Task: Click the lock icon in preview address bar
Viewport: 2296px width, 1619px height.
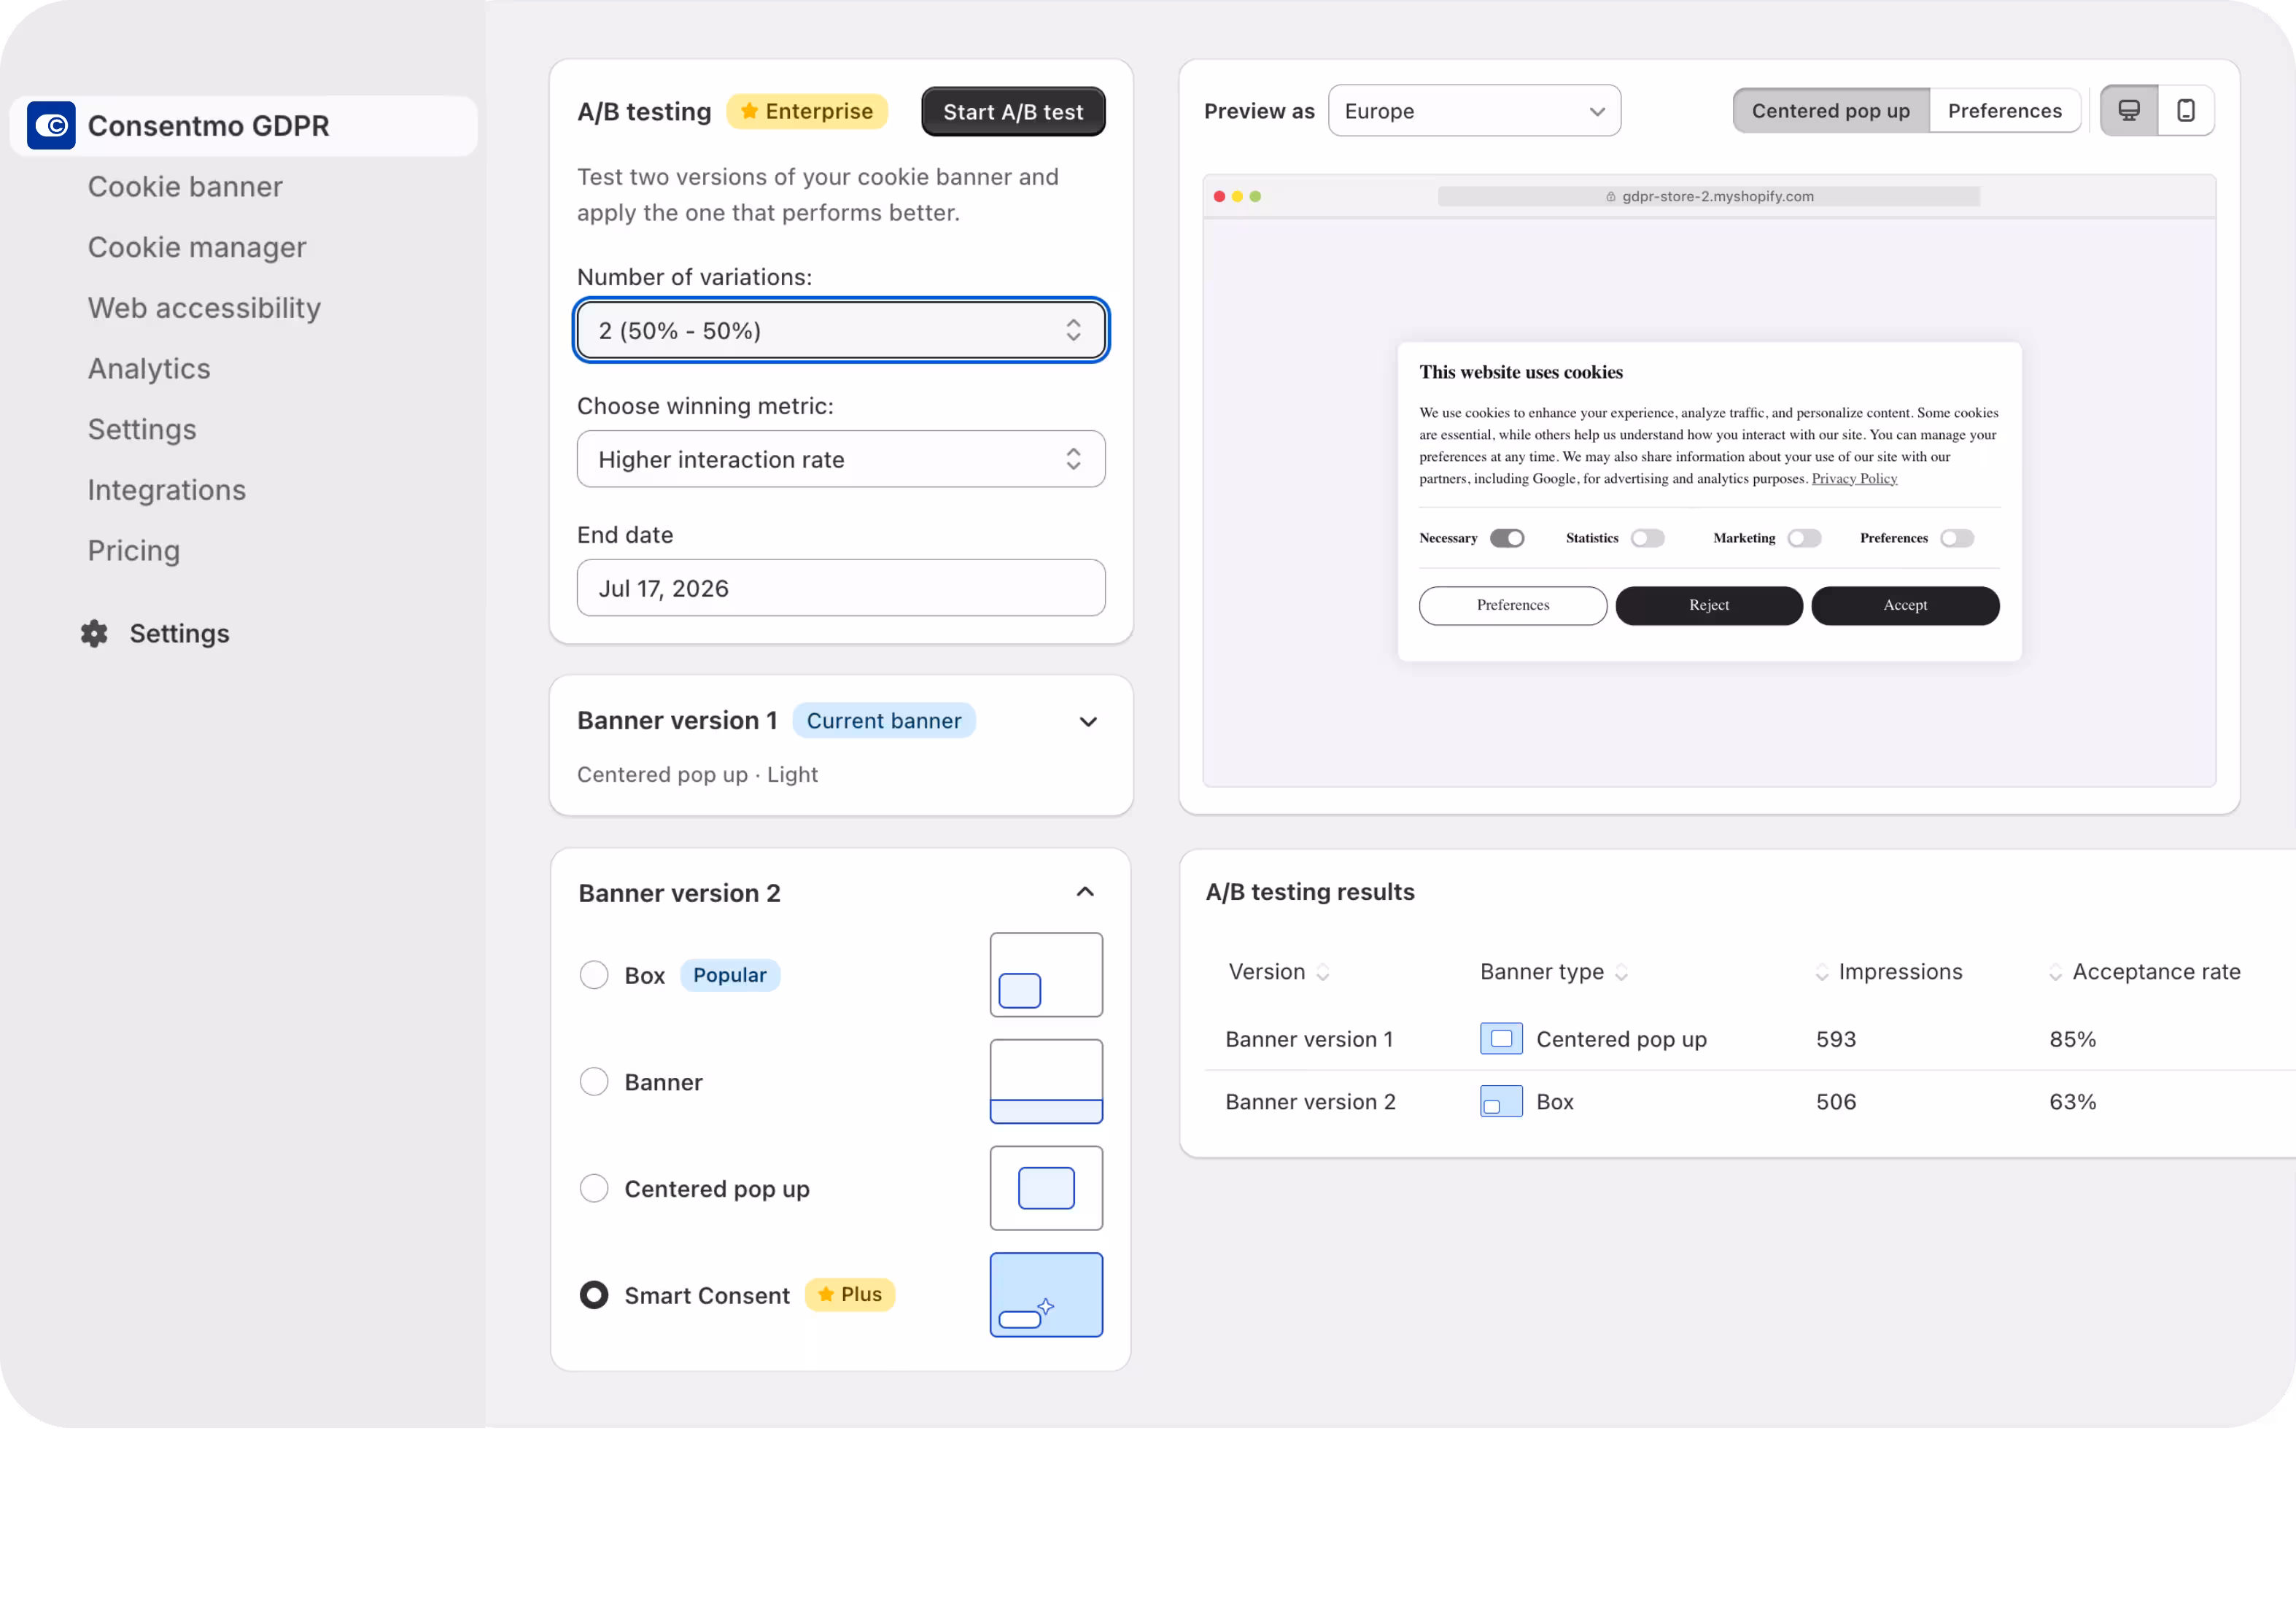Action: coord(1611,197)
